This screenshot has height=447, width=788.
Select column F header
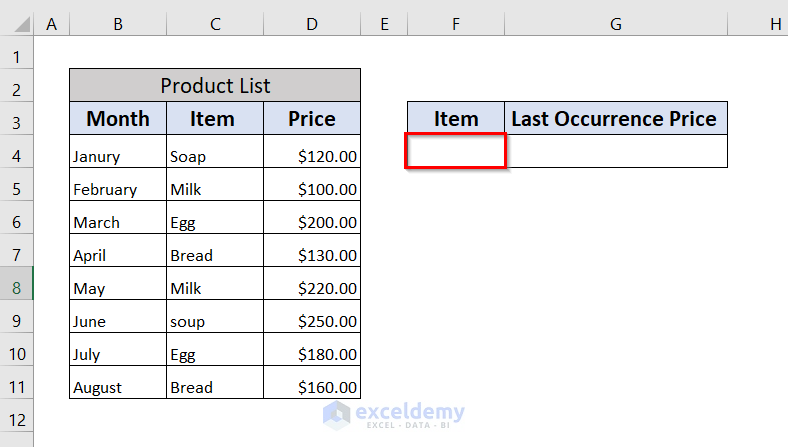pos(456,24)
